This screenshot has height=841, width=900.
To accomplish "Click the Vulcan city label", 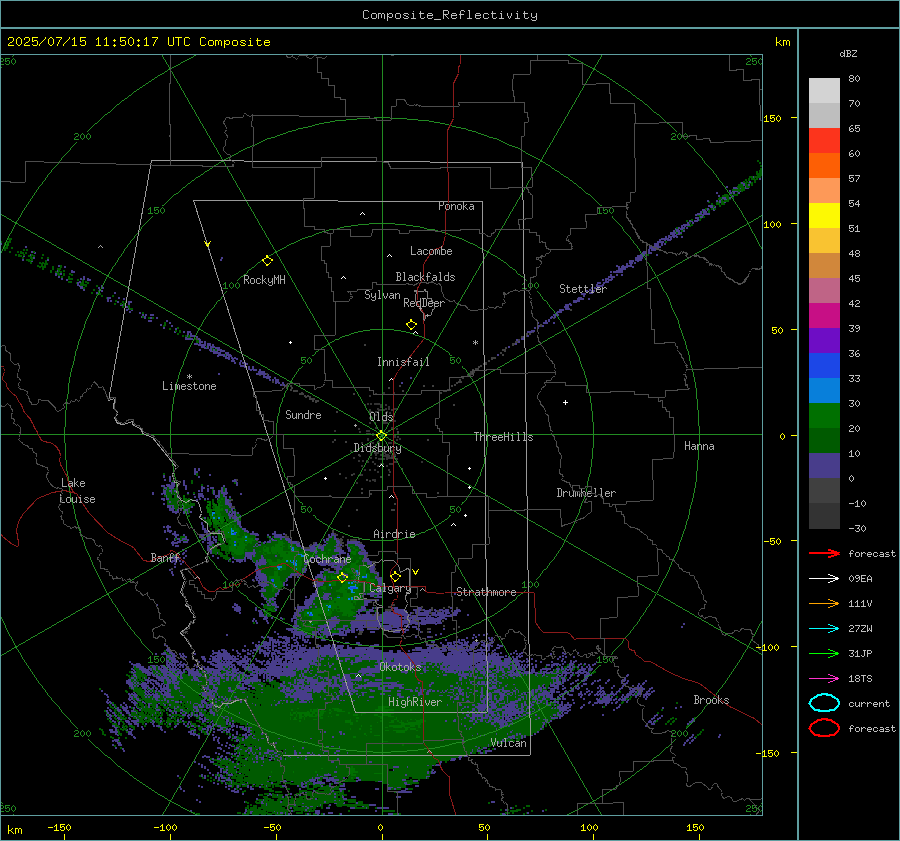I will pos(509,743).
